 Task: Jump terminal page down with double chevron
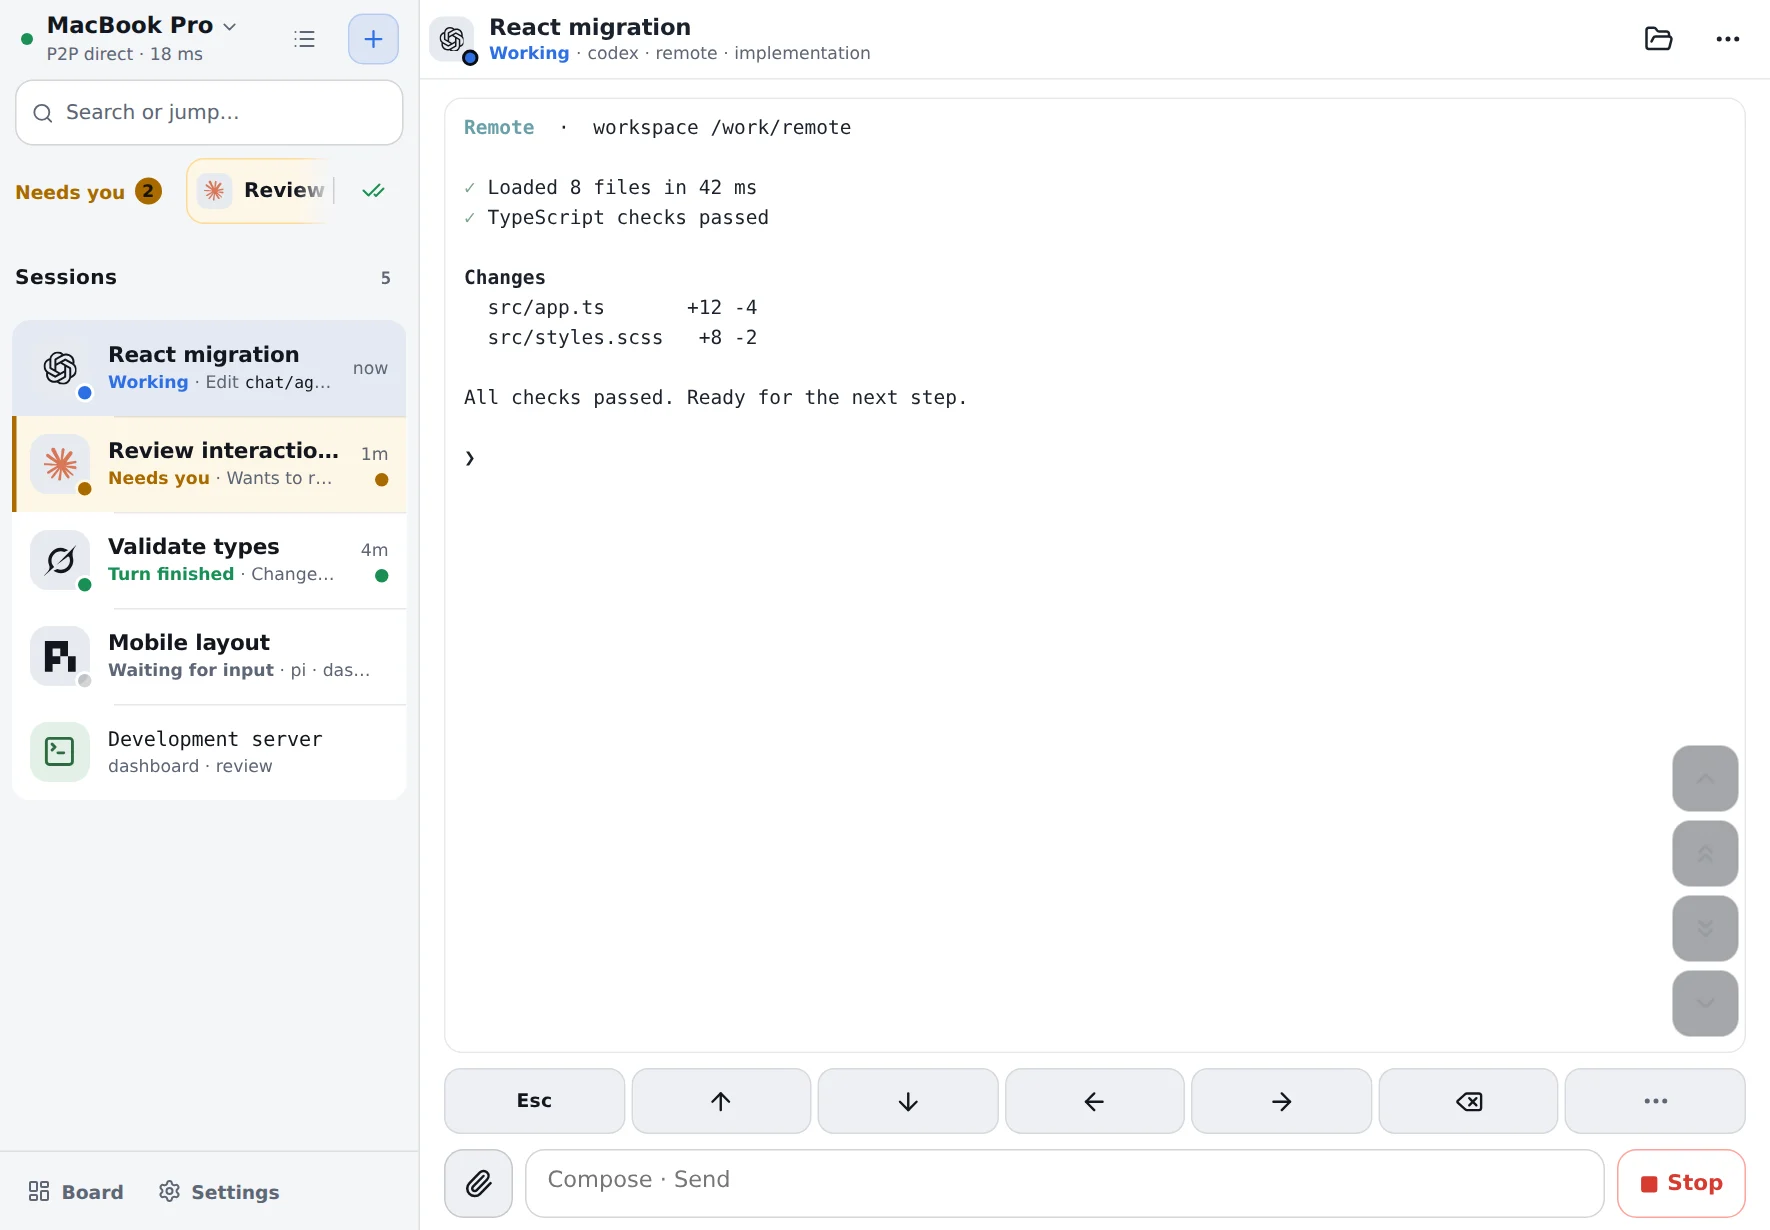click(1705, 928)
